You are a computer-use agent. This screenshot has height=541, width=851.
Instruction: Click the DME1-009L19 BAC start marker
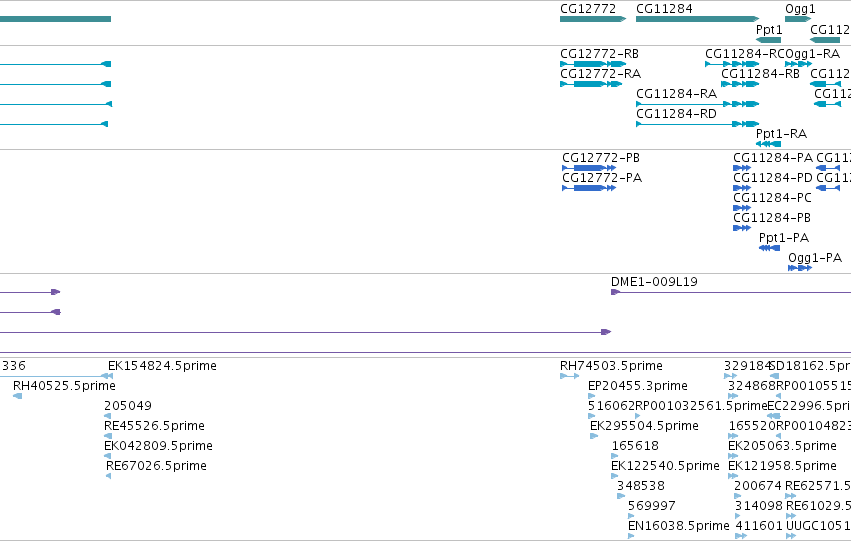tap(615, 292)
